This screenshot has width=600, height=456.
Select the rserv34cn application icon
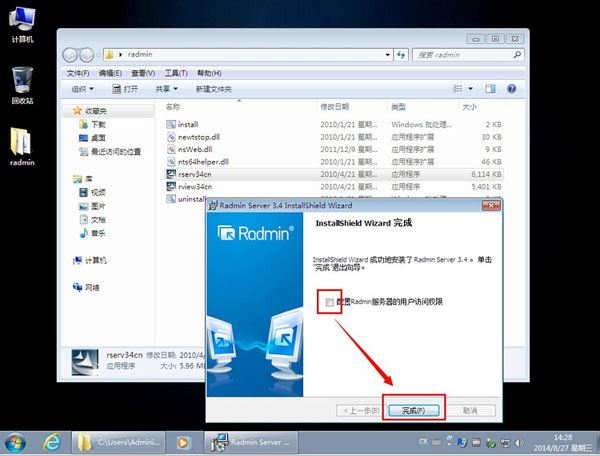[171, 174]
